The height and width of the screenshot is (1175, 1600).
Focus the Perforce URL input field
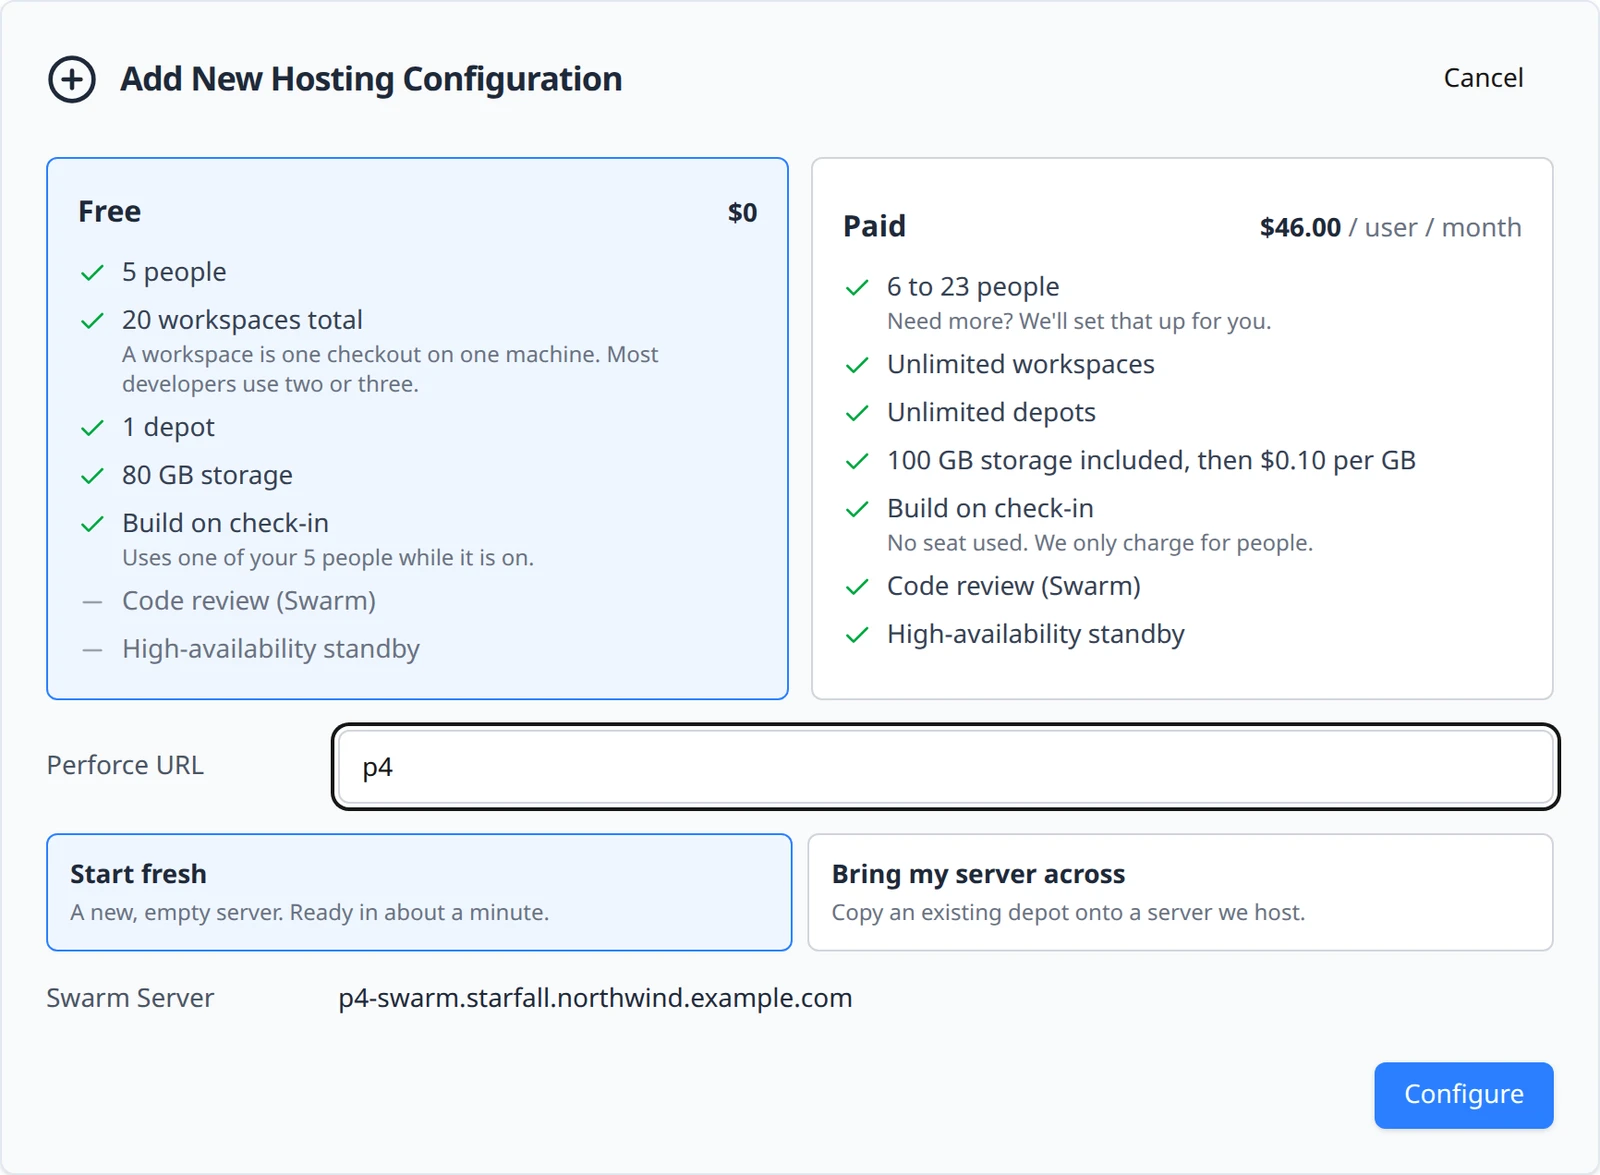945,767
